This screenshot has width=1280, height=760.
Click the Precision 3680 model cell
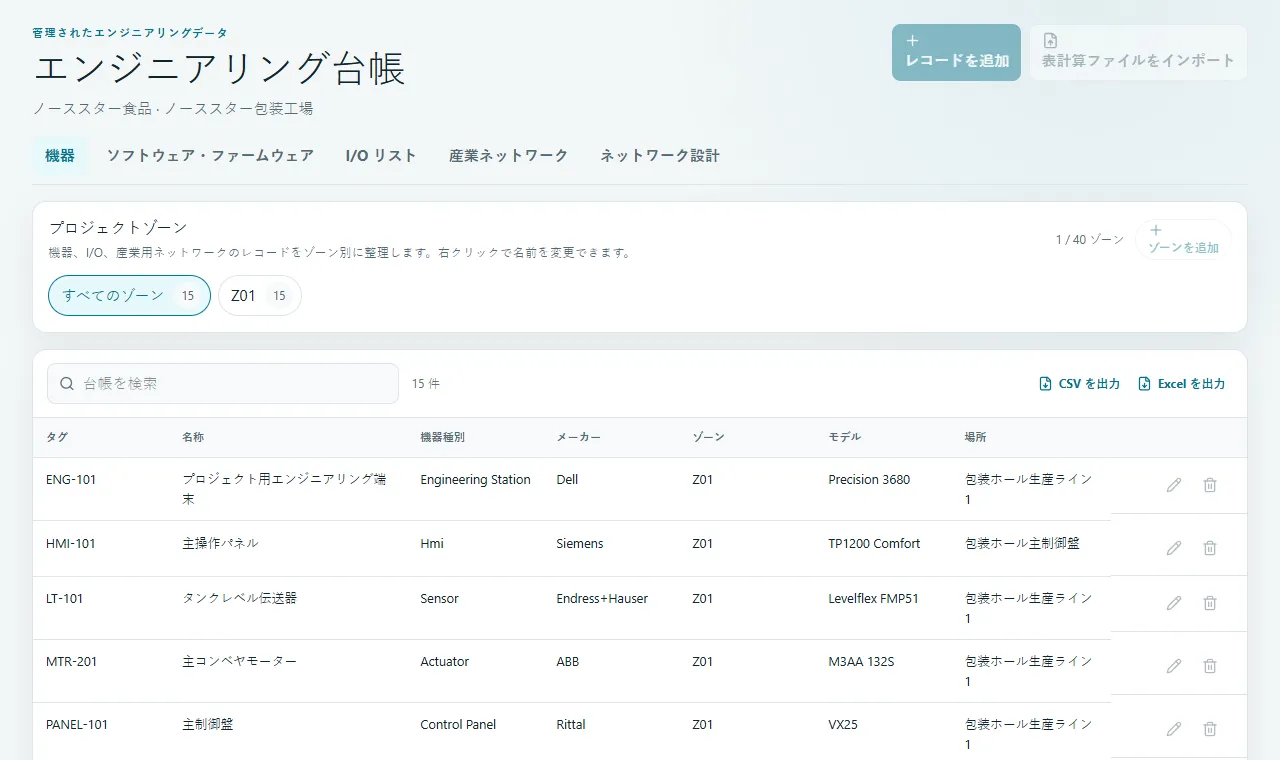click(x=869, y=480)
